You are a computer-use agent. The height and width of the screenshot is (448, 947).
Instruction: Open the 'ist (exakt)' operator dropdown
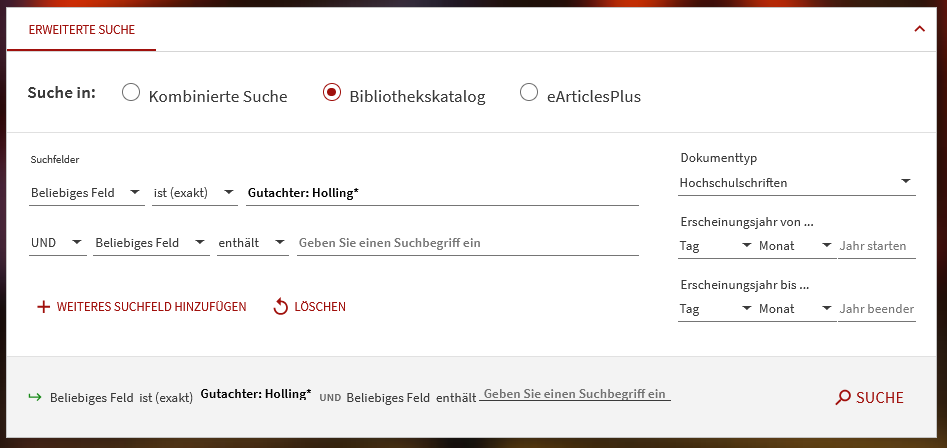click(x=194, y=192)
